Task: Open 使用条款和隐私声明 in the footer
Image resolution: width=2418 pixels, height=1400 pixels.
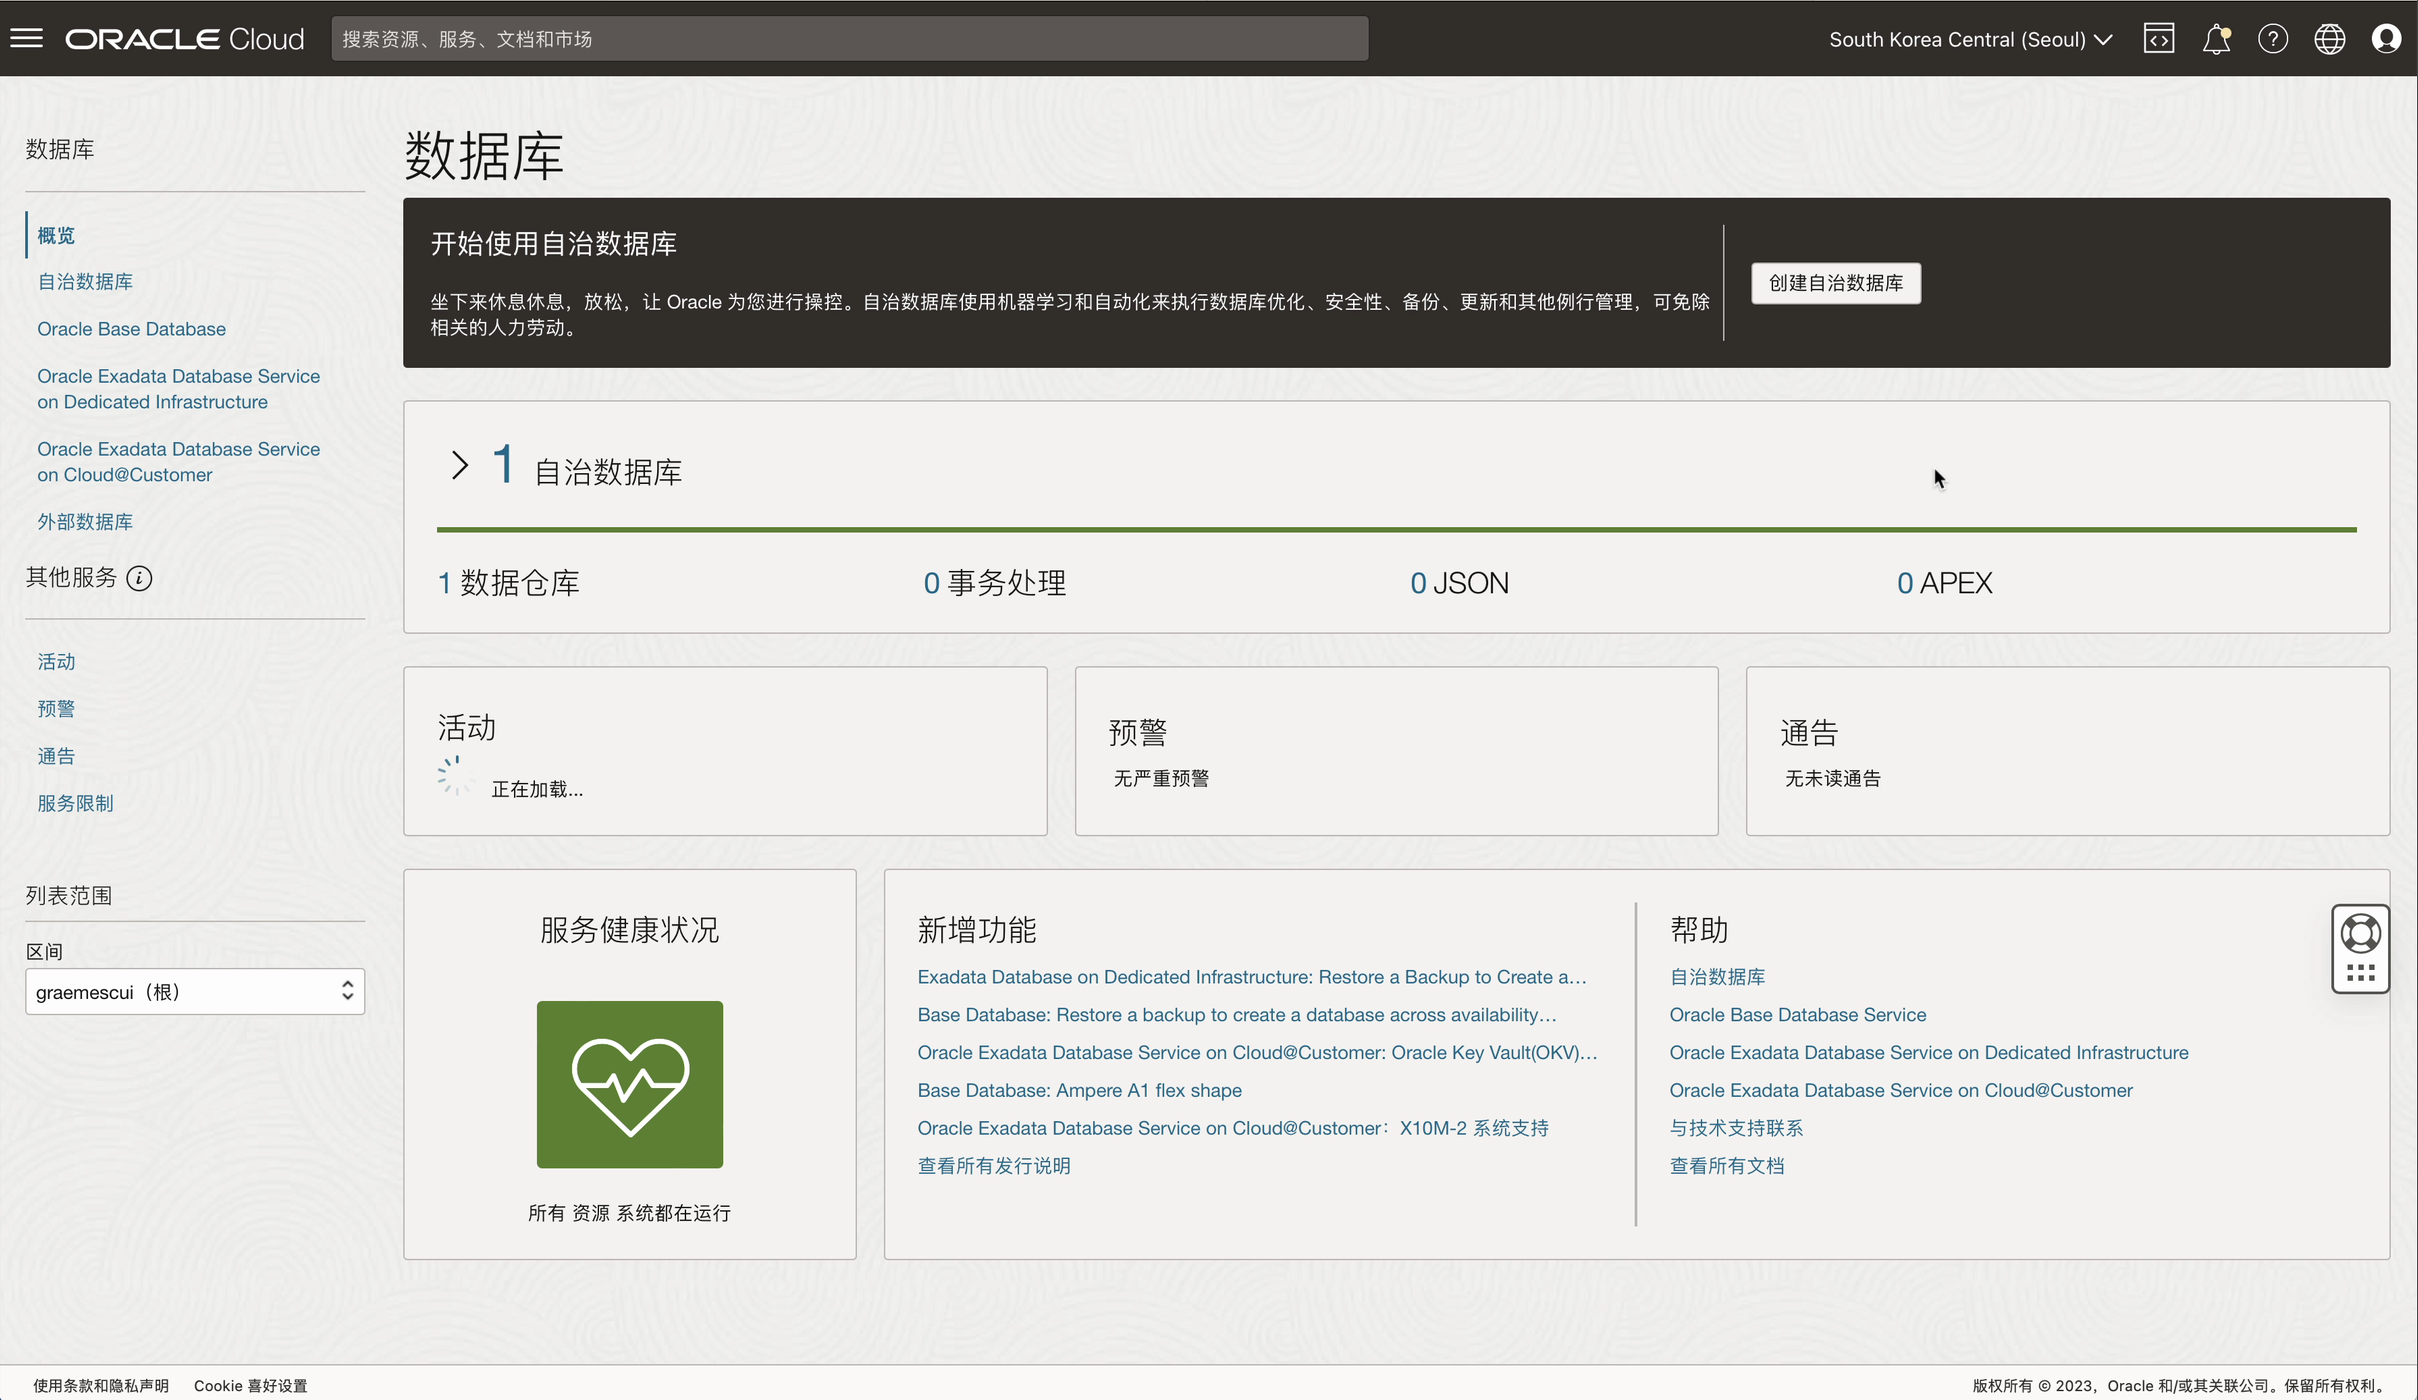Action: pos(101,1385)
